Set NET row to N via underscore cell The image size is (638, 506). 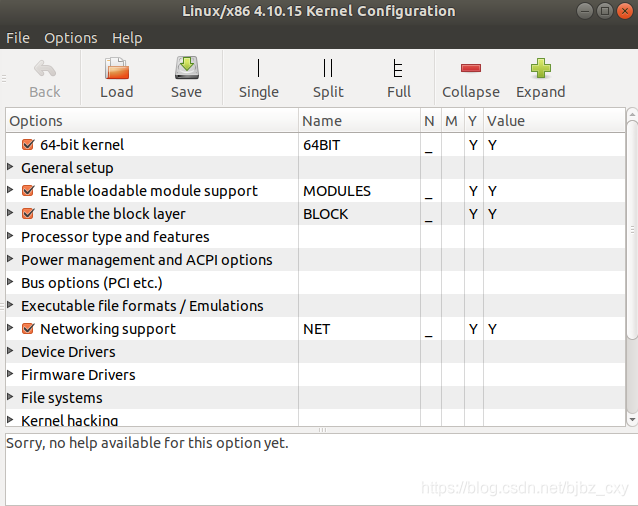(x=431, y=329)
